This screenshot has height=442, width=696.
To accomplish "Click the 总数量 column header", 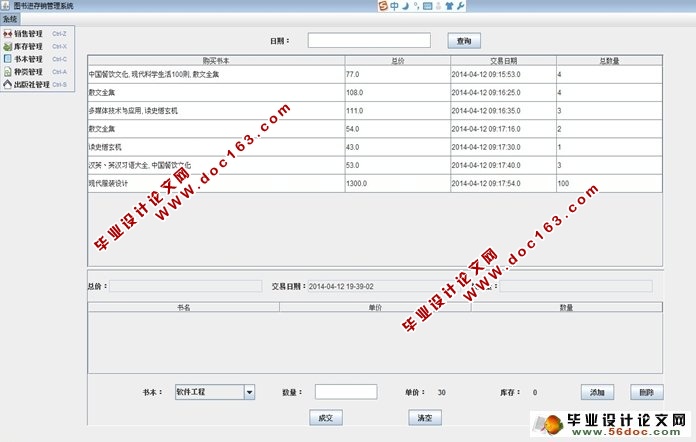I will pos(609,60).
